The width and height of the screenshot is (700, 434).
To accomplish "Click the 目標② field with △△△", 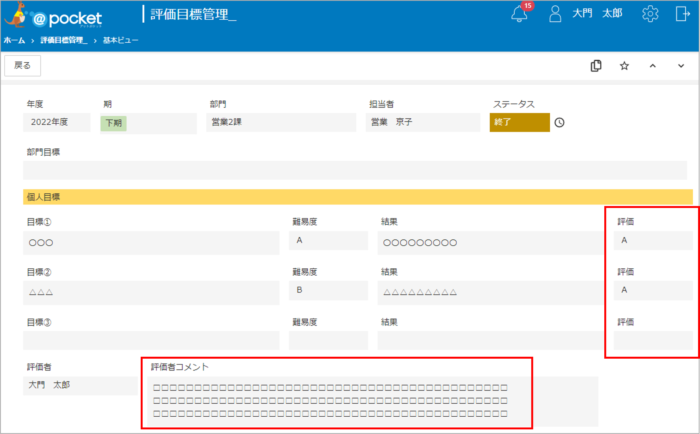I will coord(151,293).
